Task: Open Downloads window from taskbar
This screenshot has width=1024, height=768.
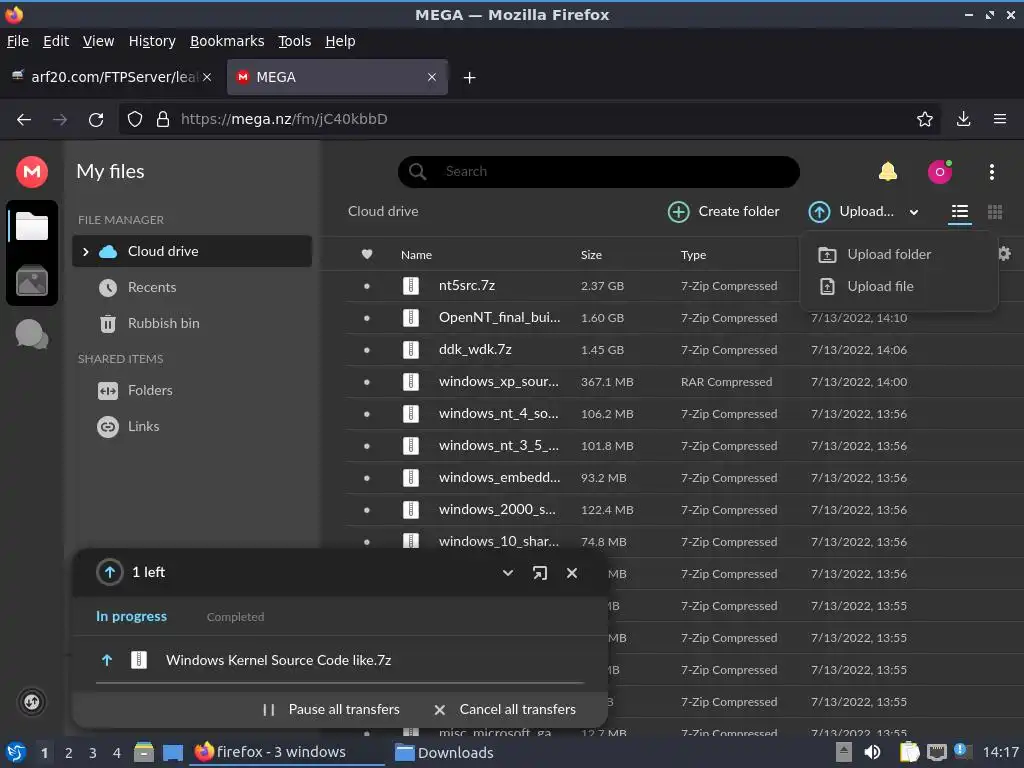Action: [444, 753]
